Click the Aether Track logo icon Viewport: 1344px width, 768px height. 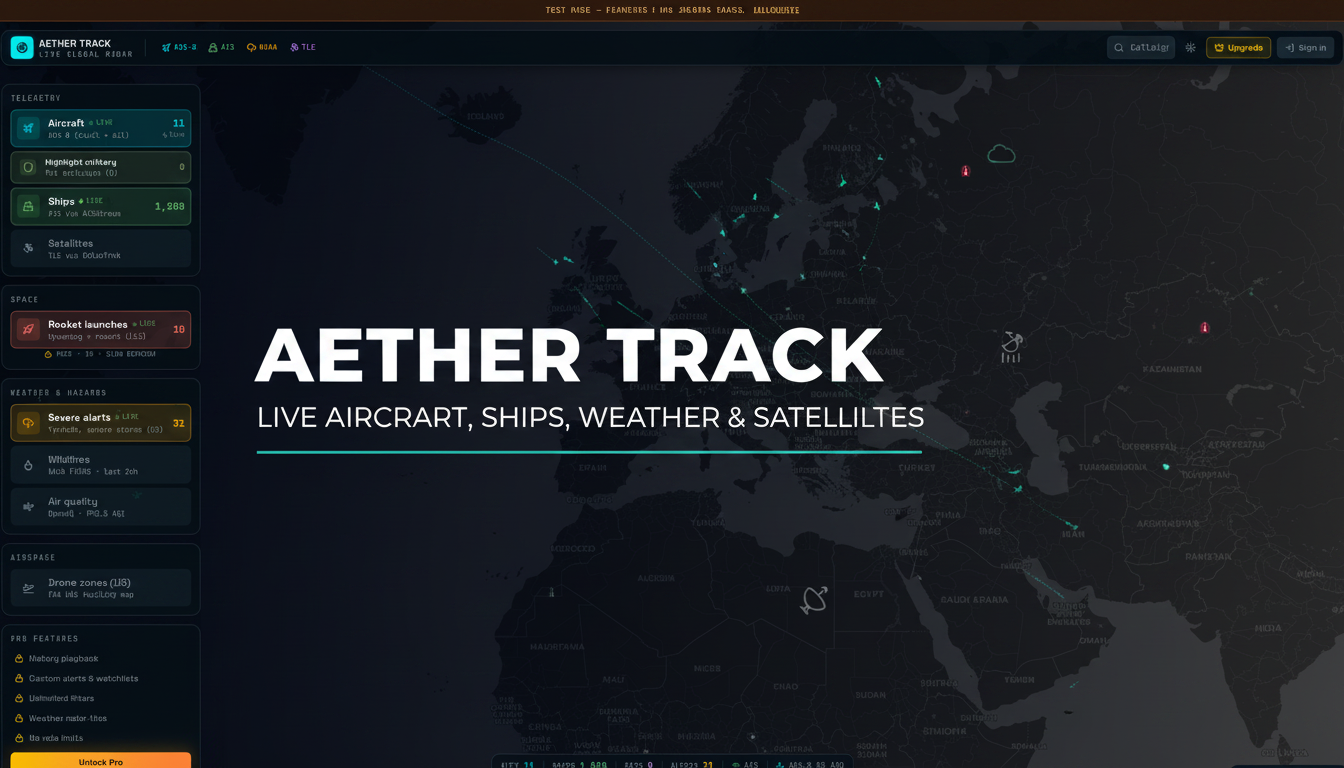pyautogui.click(x=22, y=47)
